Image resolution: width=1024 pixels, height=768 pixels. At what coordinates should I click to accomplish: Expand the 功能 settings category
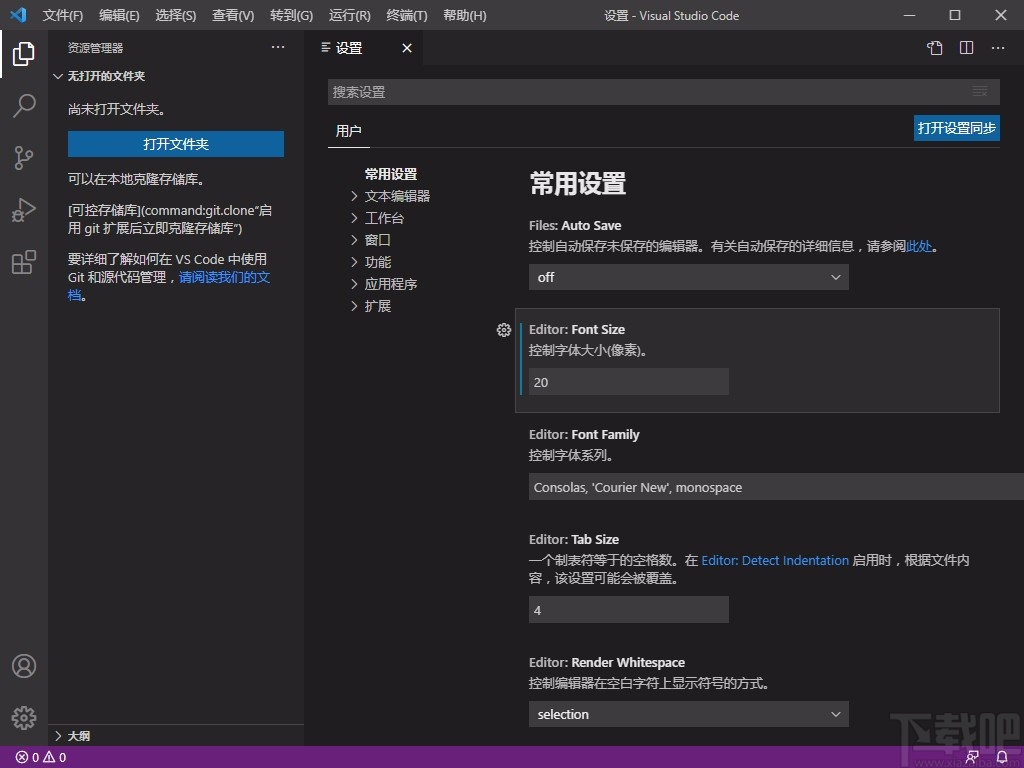pyautogui.click(x=371, y=262)
